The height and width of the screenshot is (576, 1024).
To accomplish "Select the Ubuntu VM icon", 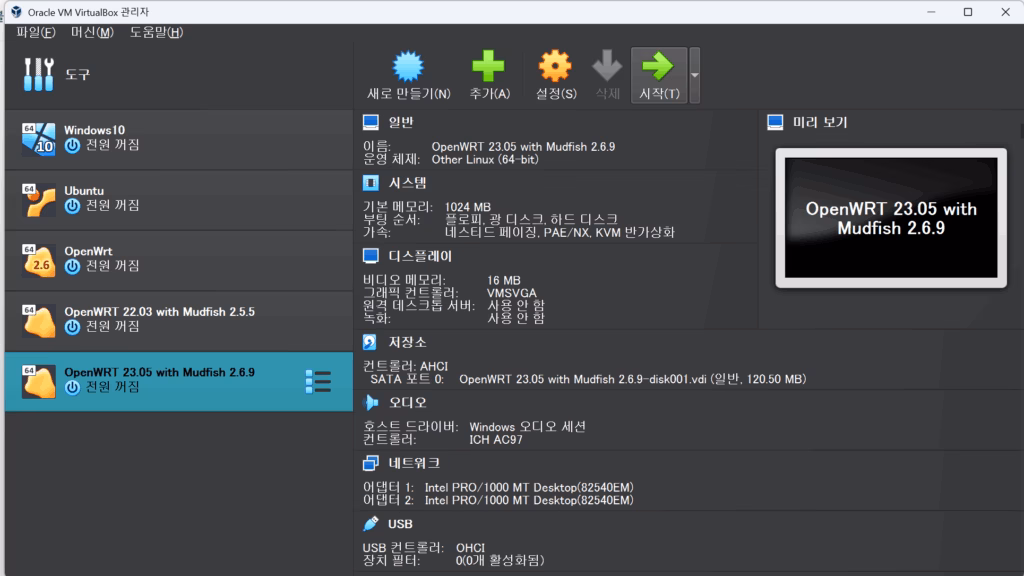I will tap(38, 199).
